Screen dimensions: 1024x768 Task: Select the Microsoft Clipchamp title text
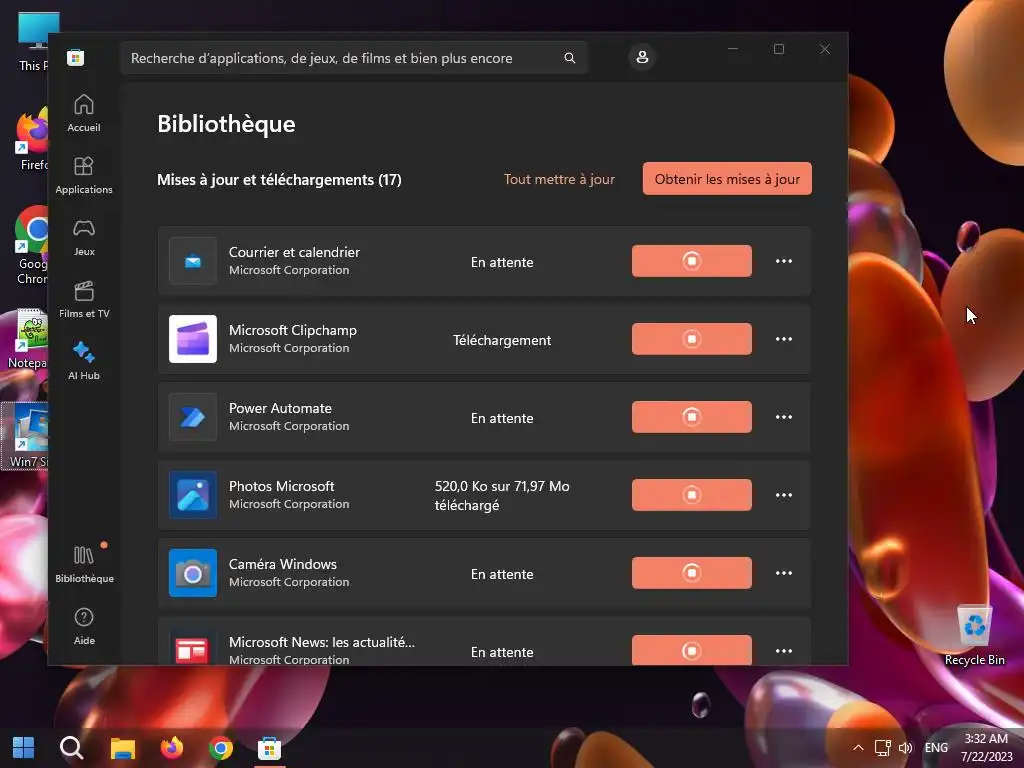tap(293, 330)
